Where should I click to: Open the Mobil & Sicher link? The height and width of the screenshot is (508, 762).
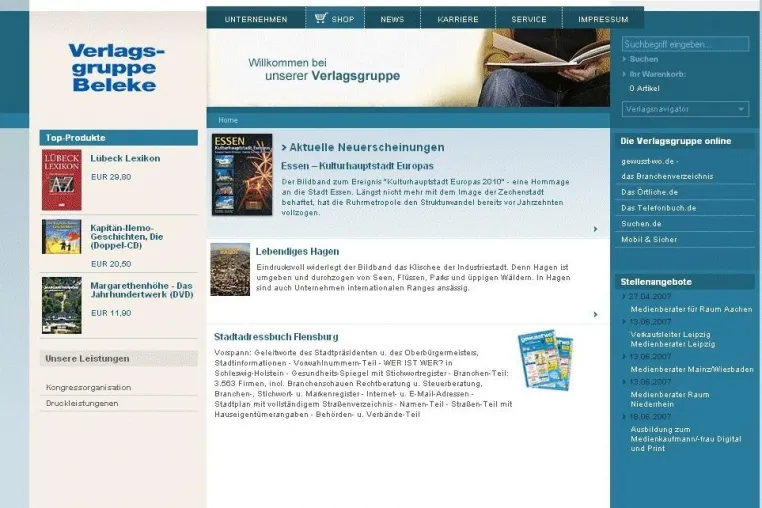coord(649,240)
